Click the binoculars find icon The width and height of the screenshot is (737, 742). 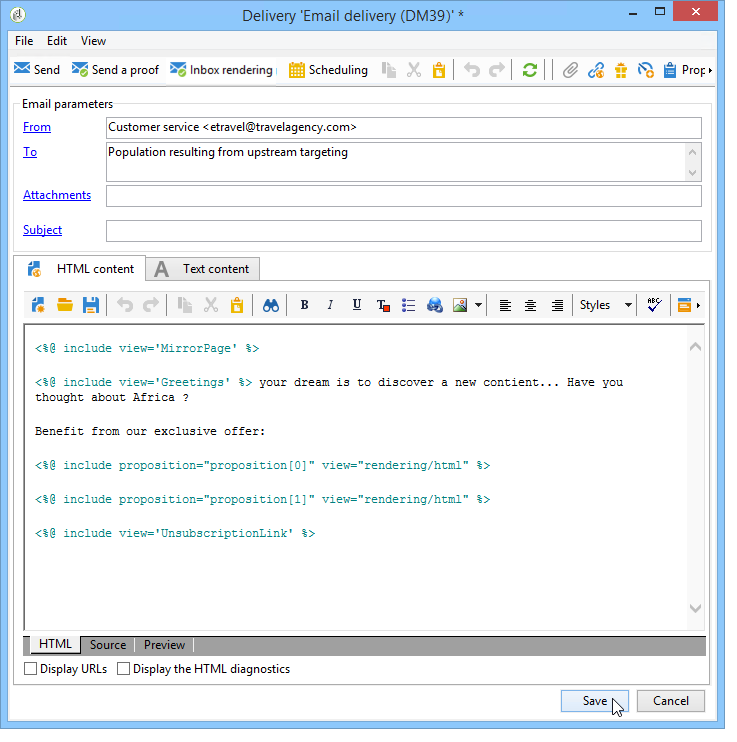tap(271, 305)
